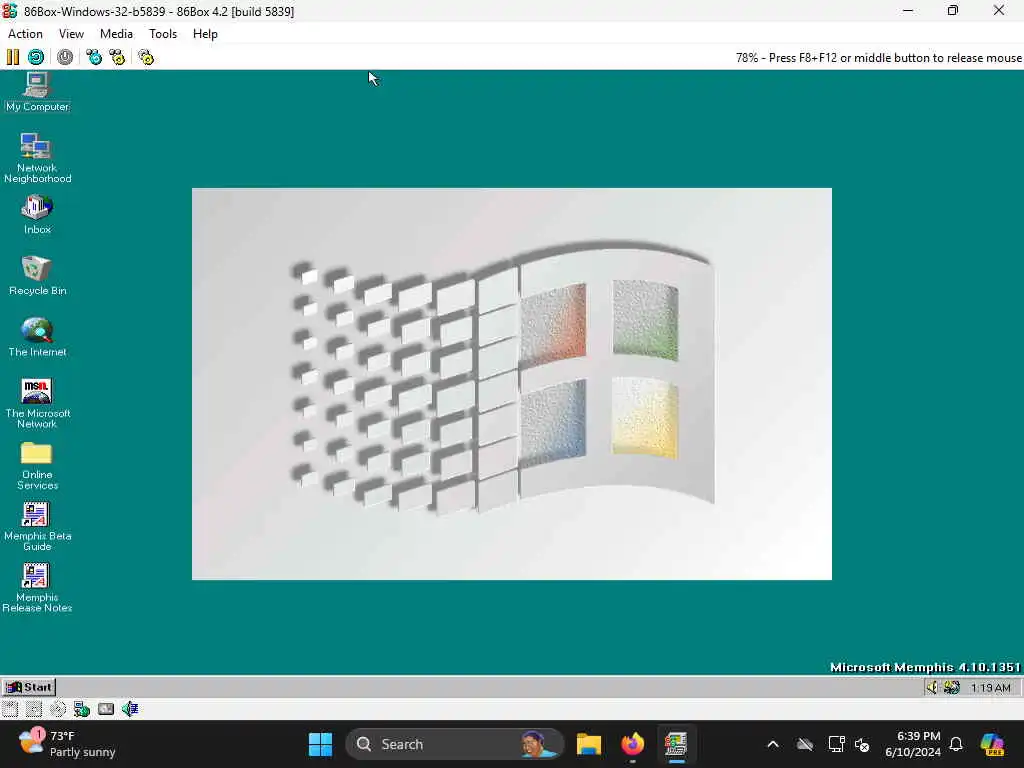The width and height of the screenshot is (1024, 768).
Task: Click the Memphis Start button
Action: 29,687
